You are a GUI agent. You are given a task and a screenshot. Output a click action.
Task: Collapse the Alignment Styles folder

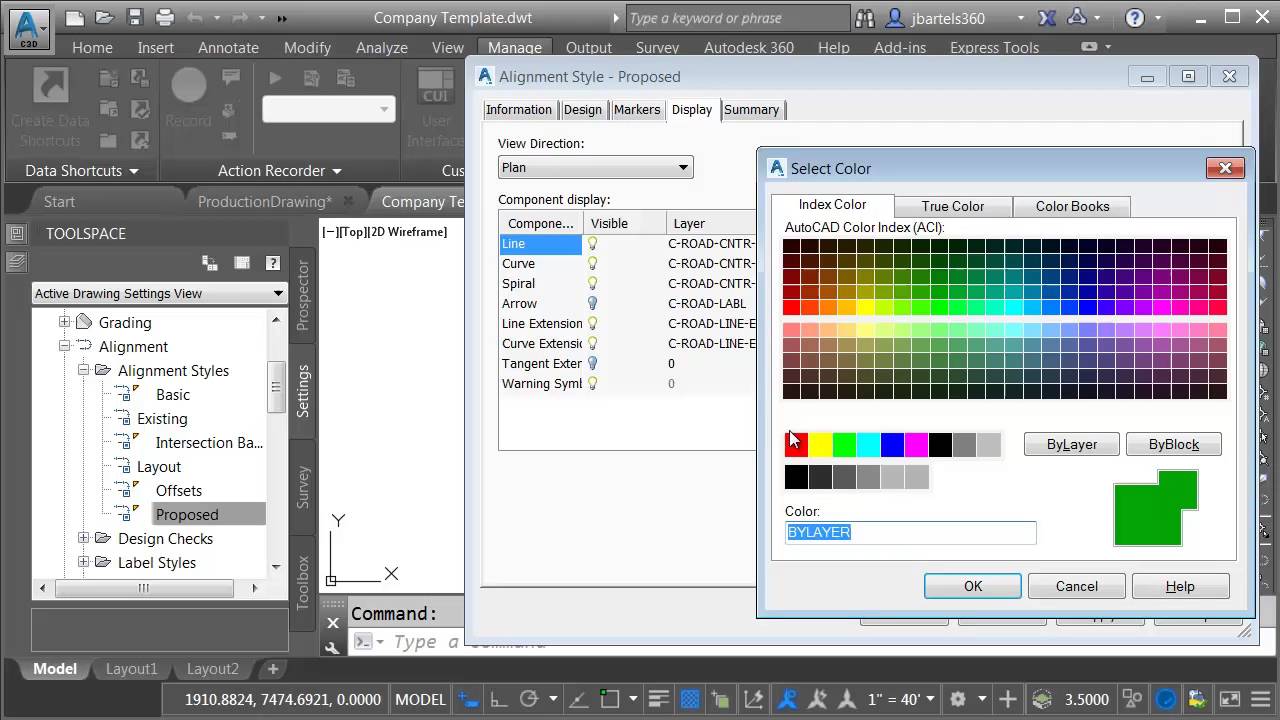click(83, 370)
